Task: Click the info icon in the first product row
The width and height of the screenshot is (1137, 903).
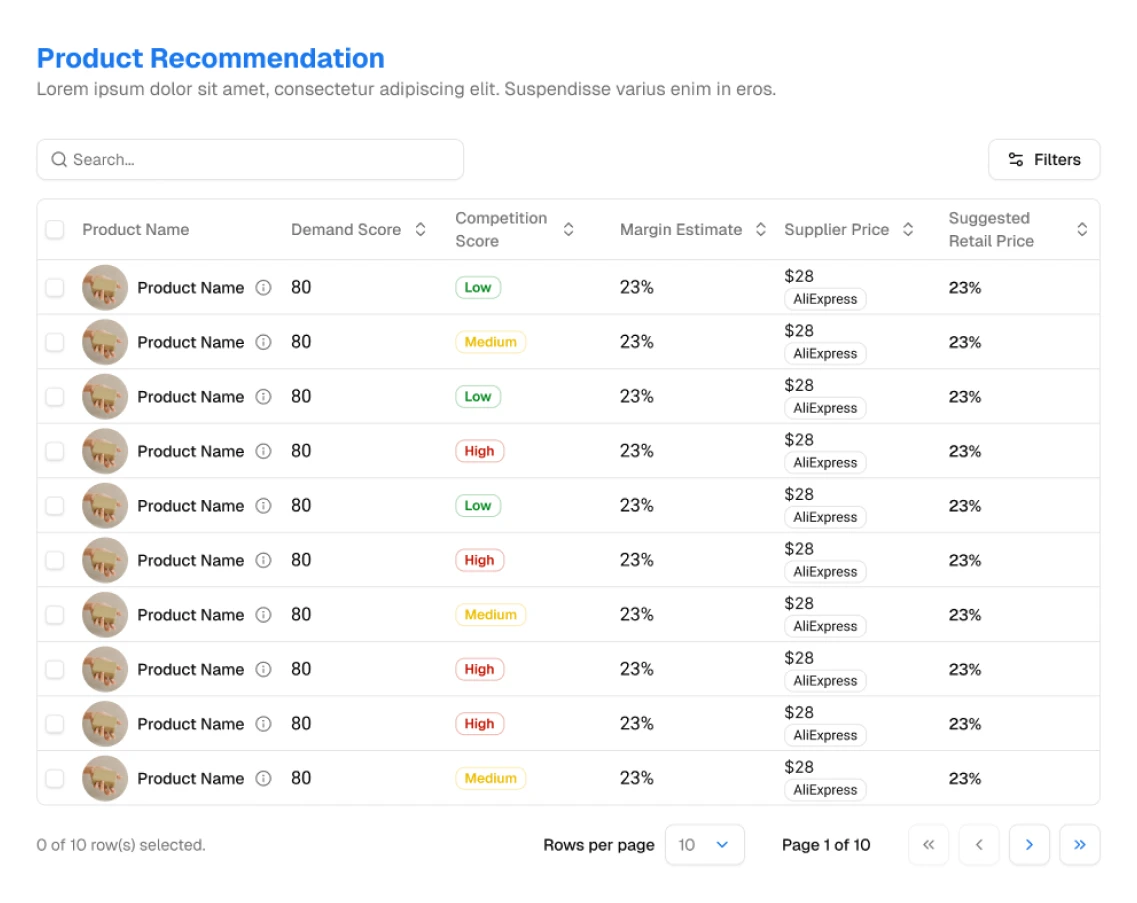Action: point(263,288)
